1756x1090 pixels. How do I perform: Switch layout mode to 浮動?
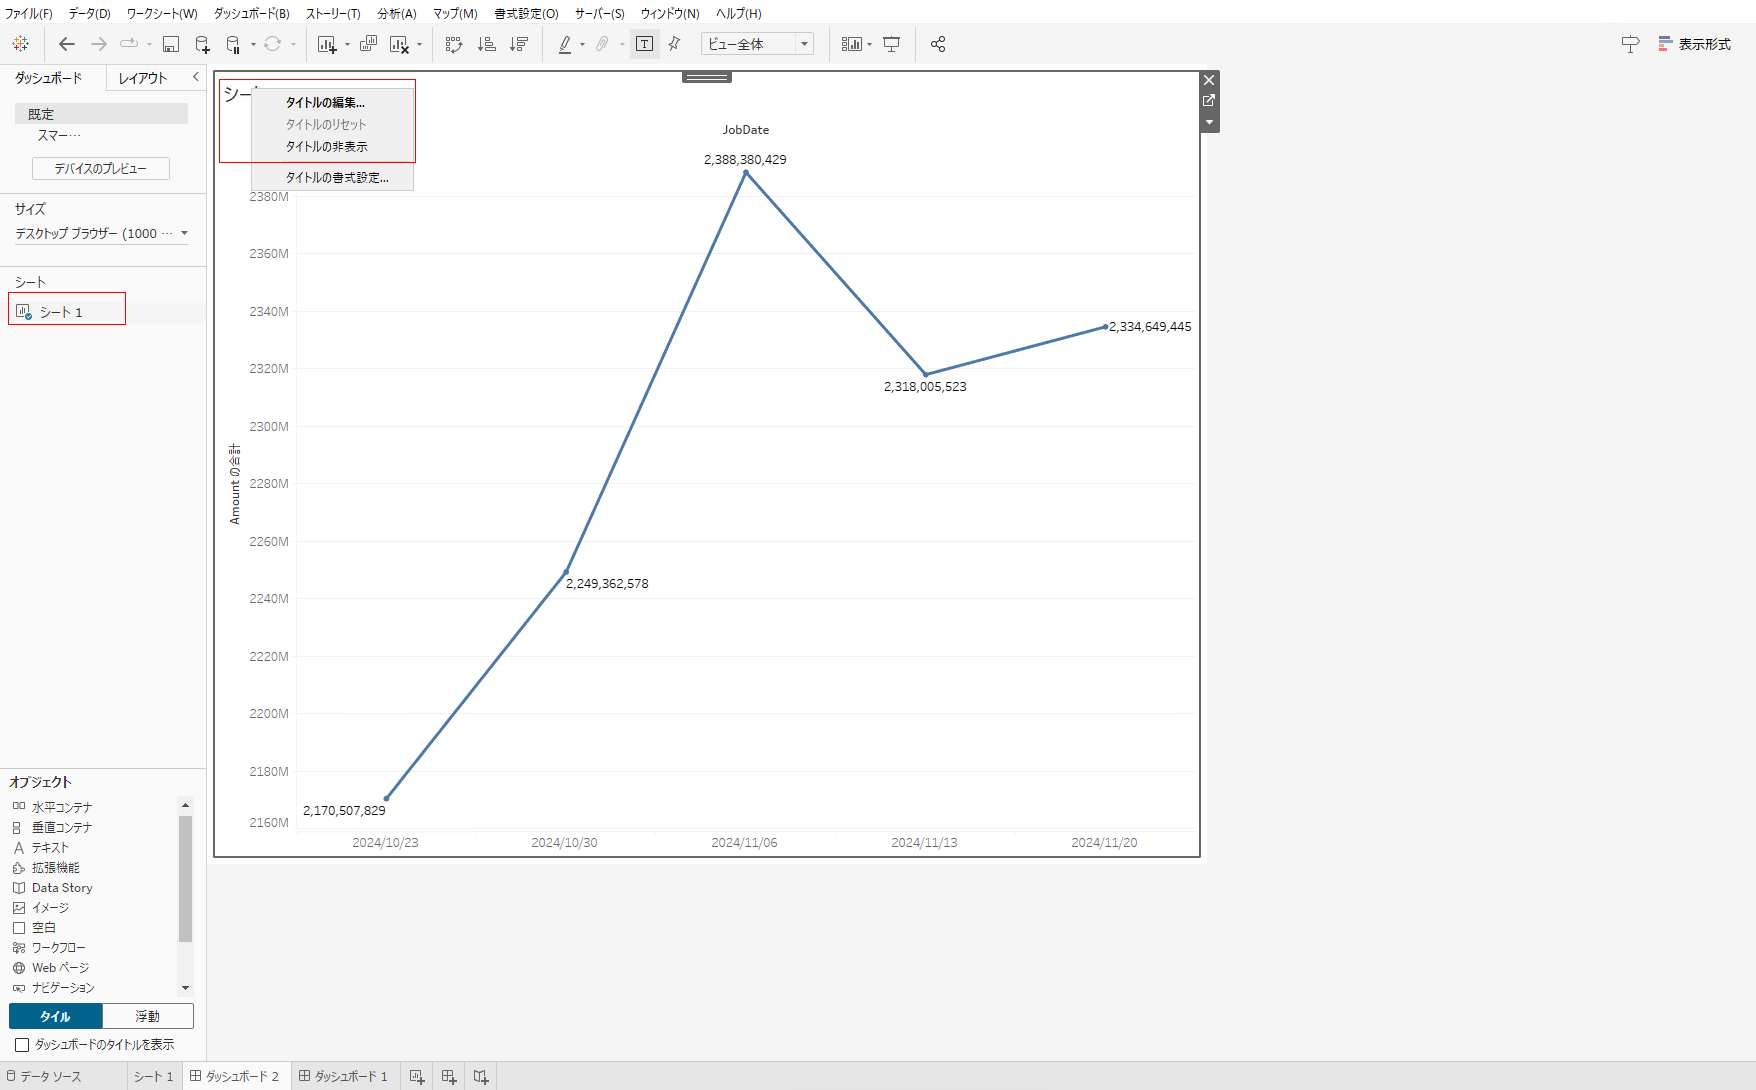pos(148,1016)
